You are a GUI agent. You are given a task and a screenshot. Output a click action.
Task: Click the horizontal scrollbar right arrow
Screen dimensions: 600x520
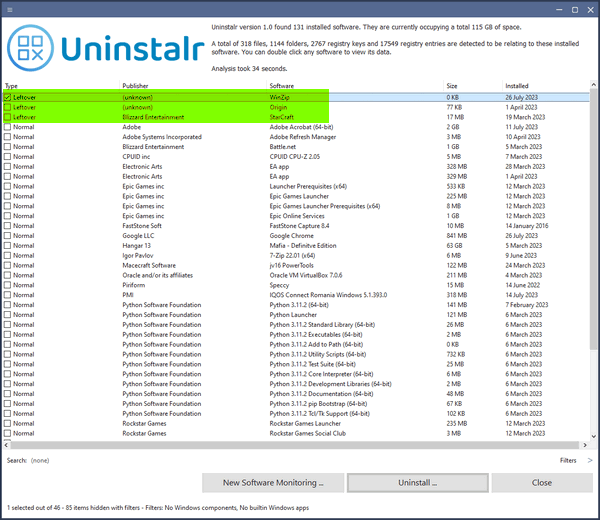pyautogui.click(x=585, y=445)
